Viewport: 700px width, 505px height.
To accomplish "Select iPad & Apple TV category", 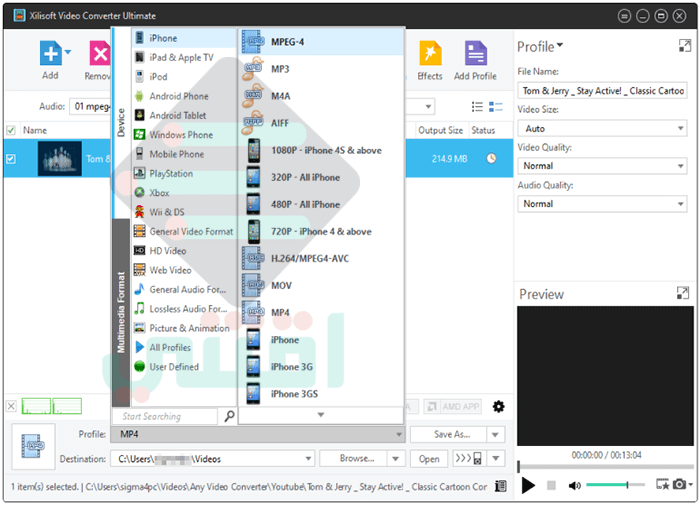I will [184, 58].
